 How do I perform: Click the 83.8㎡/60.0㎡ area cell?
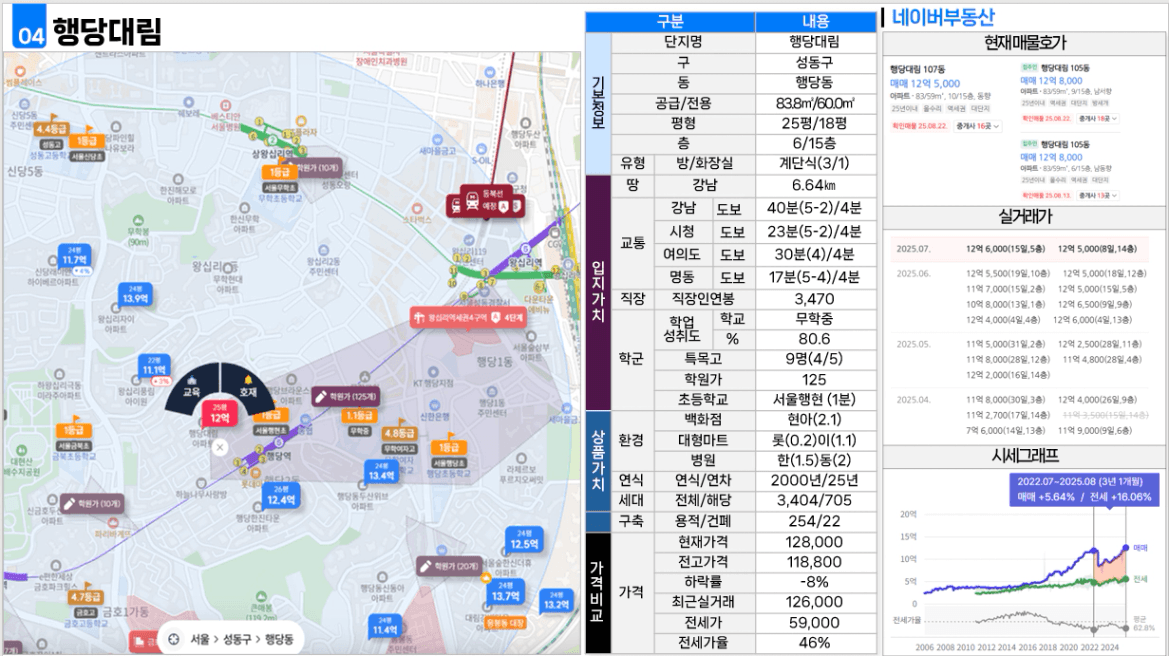[x=815, y=103]
